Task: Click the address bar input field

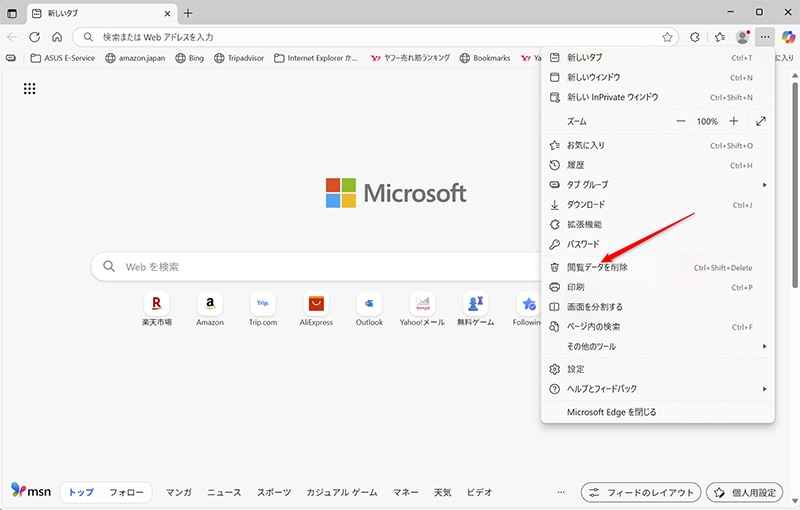Action: (x=378, y=37)
